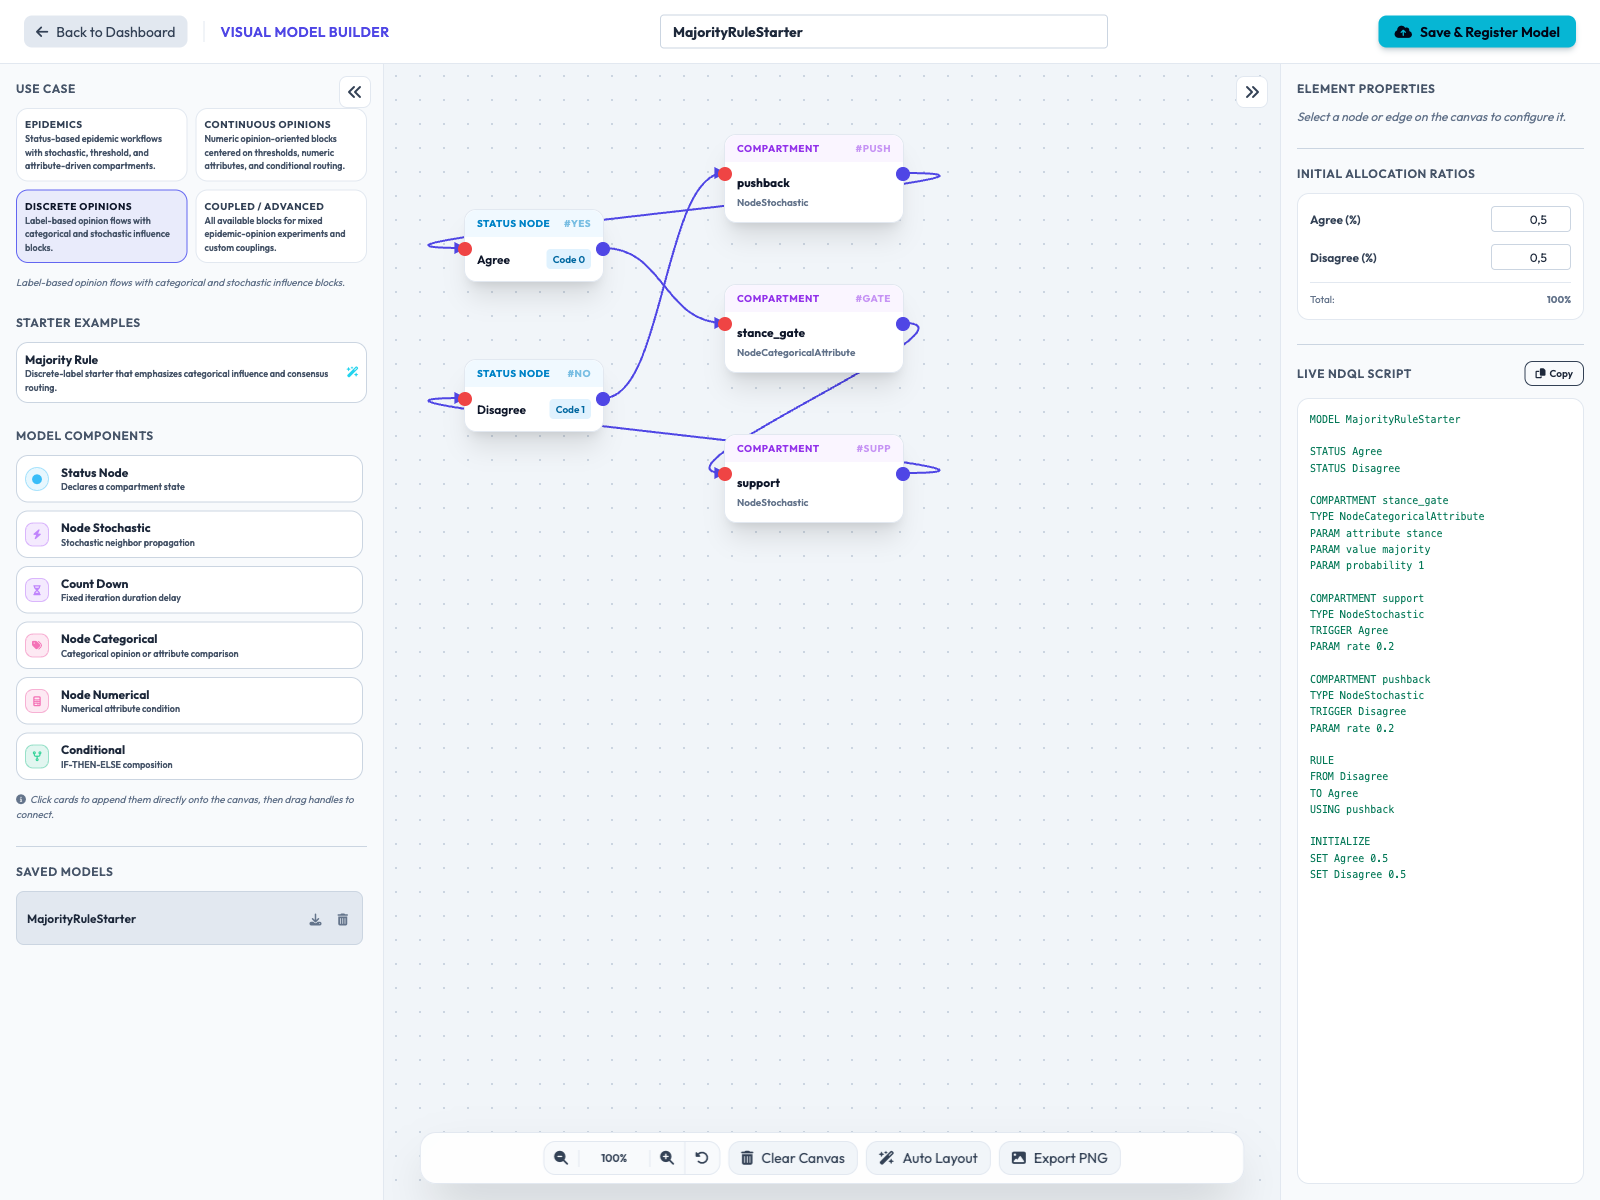Zoom in on the canvas
The height and width of the screenshot is (1200, 1600).
point(667,1158)
